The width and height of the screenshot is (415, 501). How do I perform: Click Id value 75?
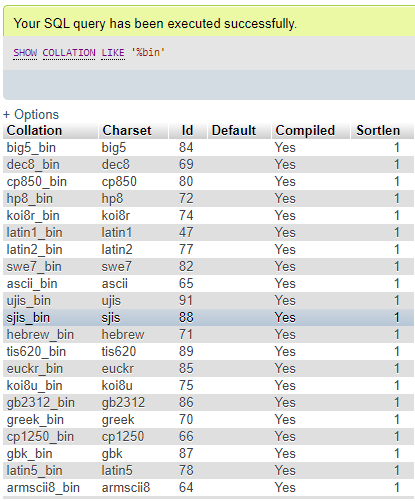click(186, 386)
